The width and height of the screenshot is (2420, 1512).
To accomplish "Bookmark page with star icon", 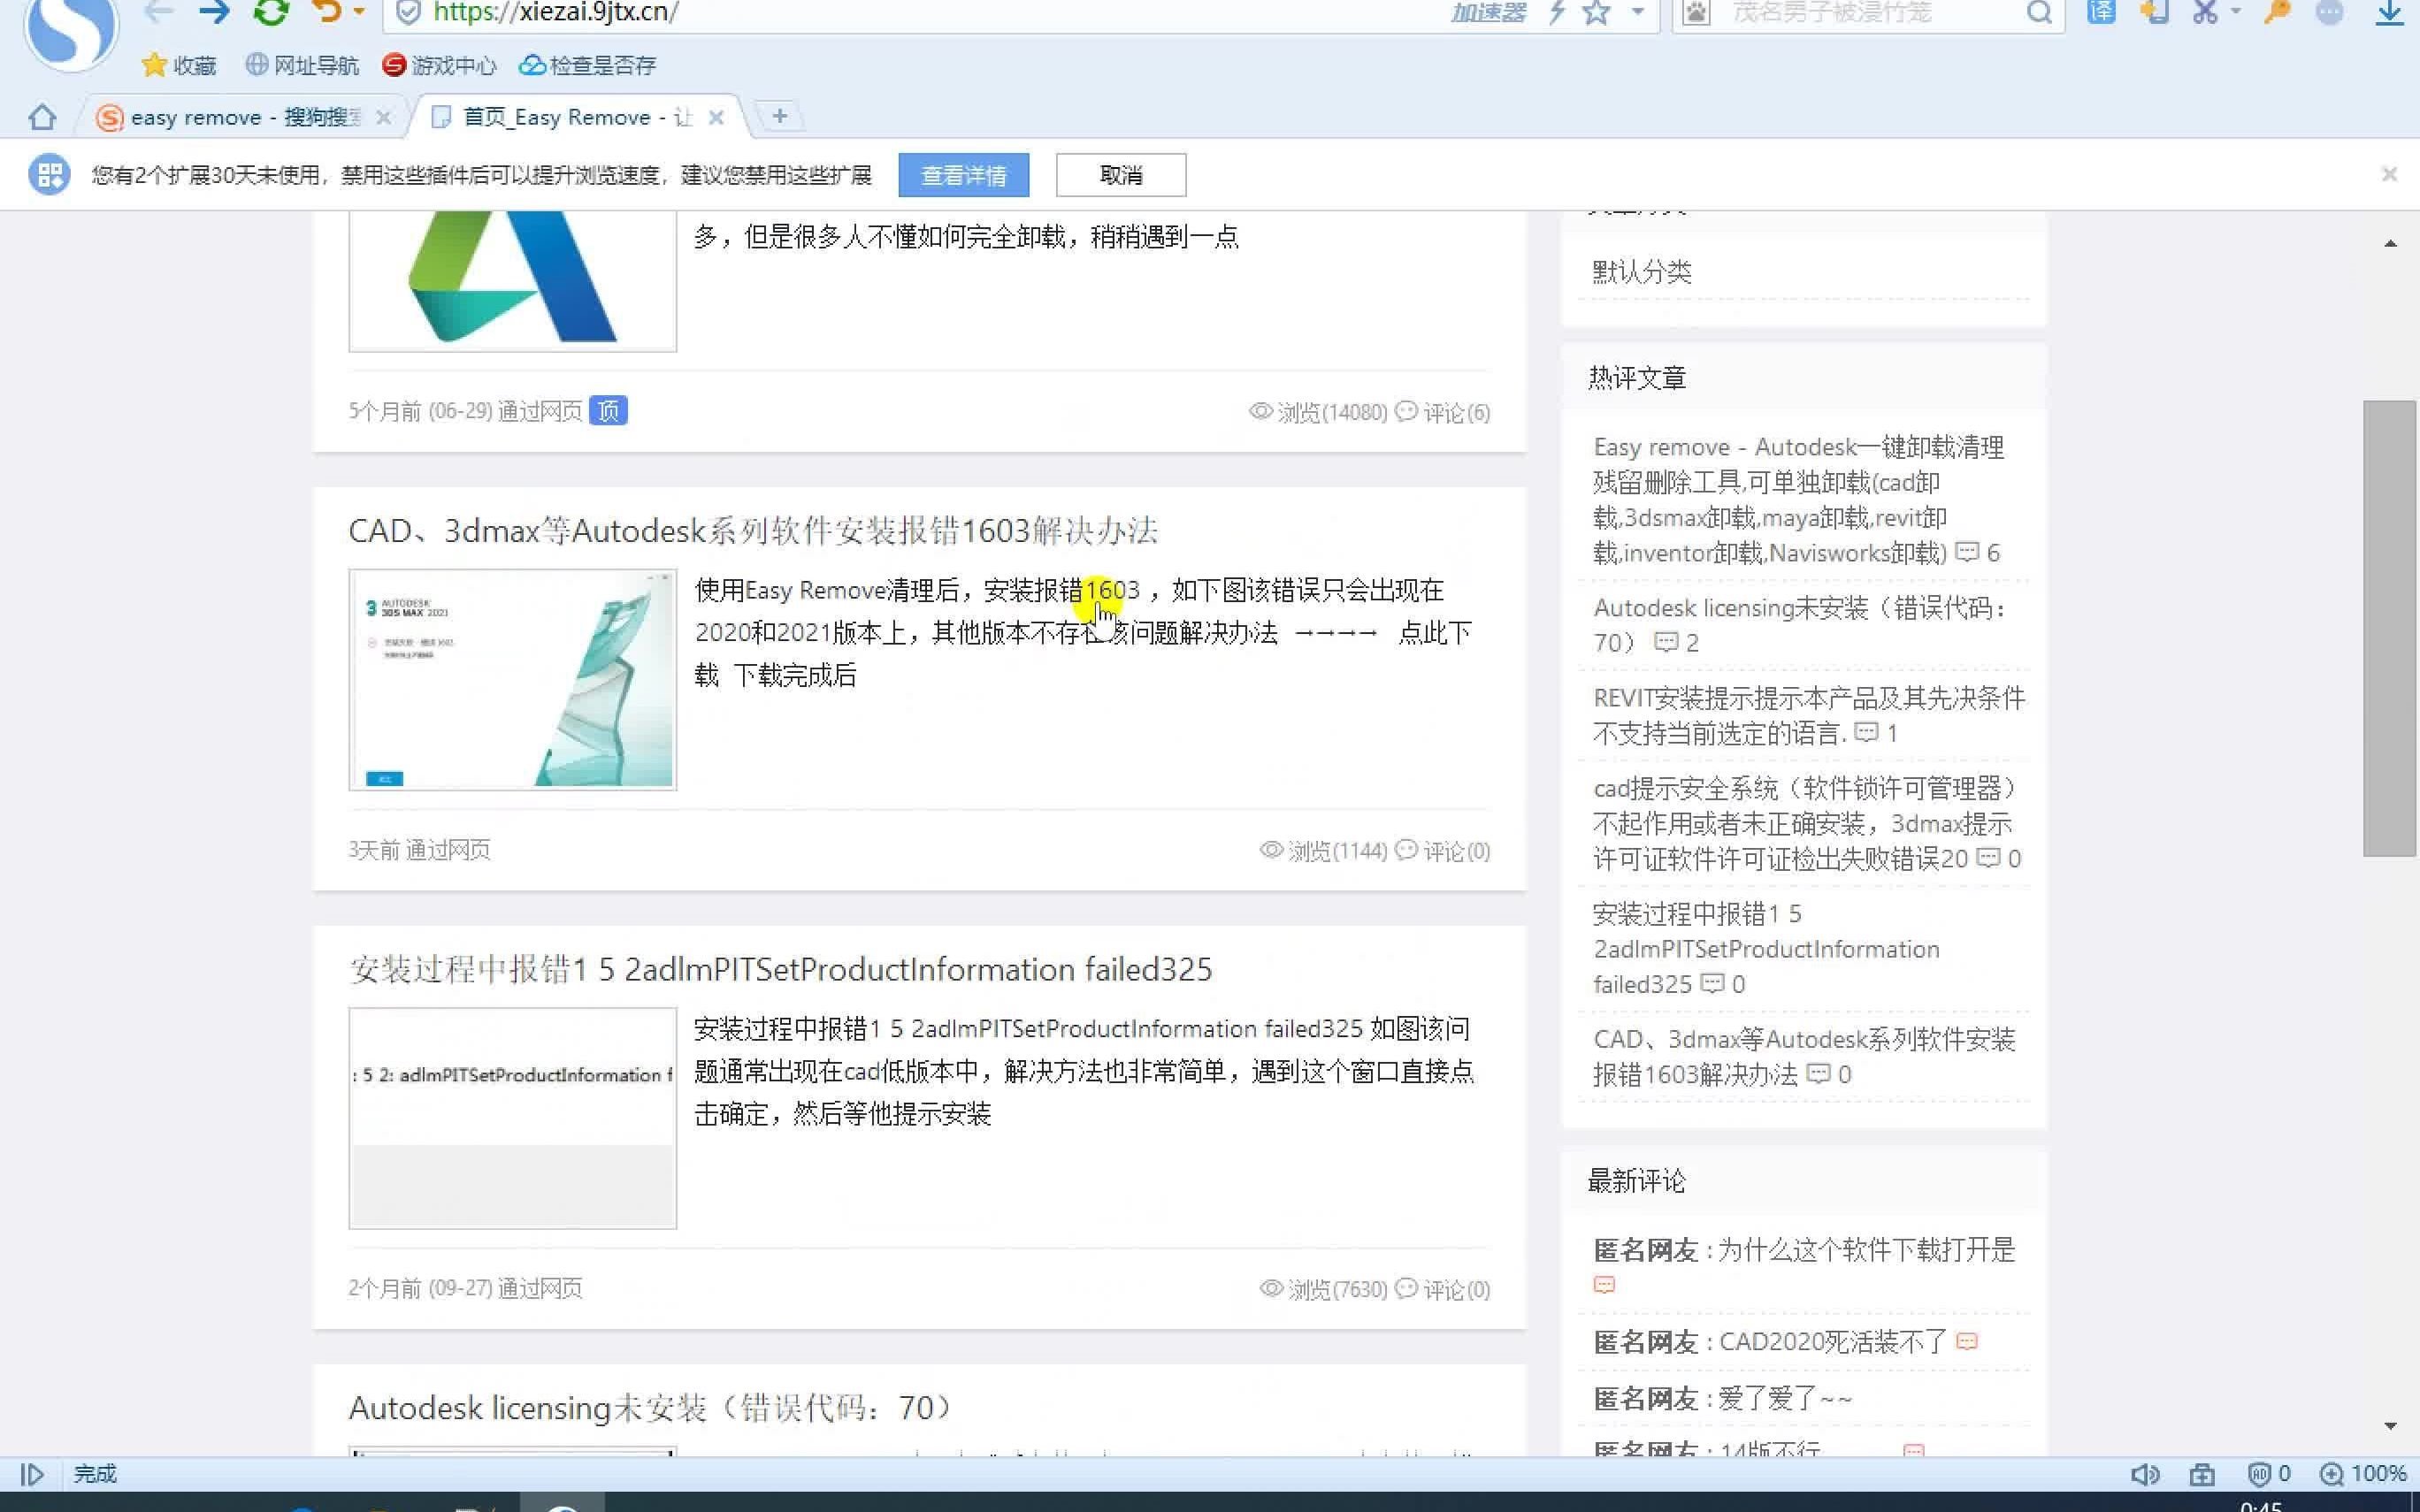I will (1597, 12).
